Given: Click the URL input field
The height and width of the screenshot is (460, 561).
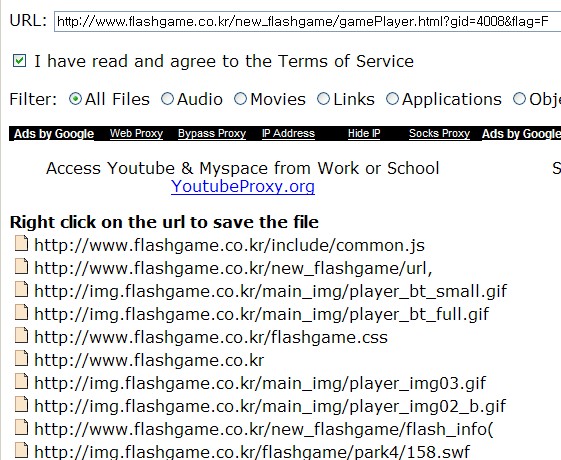Looking at the screenshot, I should point(308,21).
